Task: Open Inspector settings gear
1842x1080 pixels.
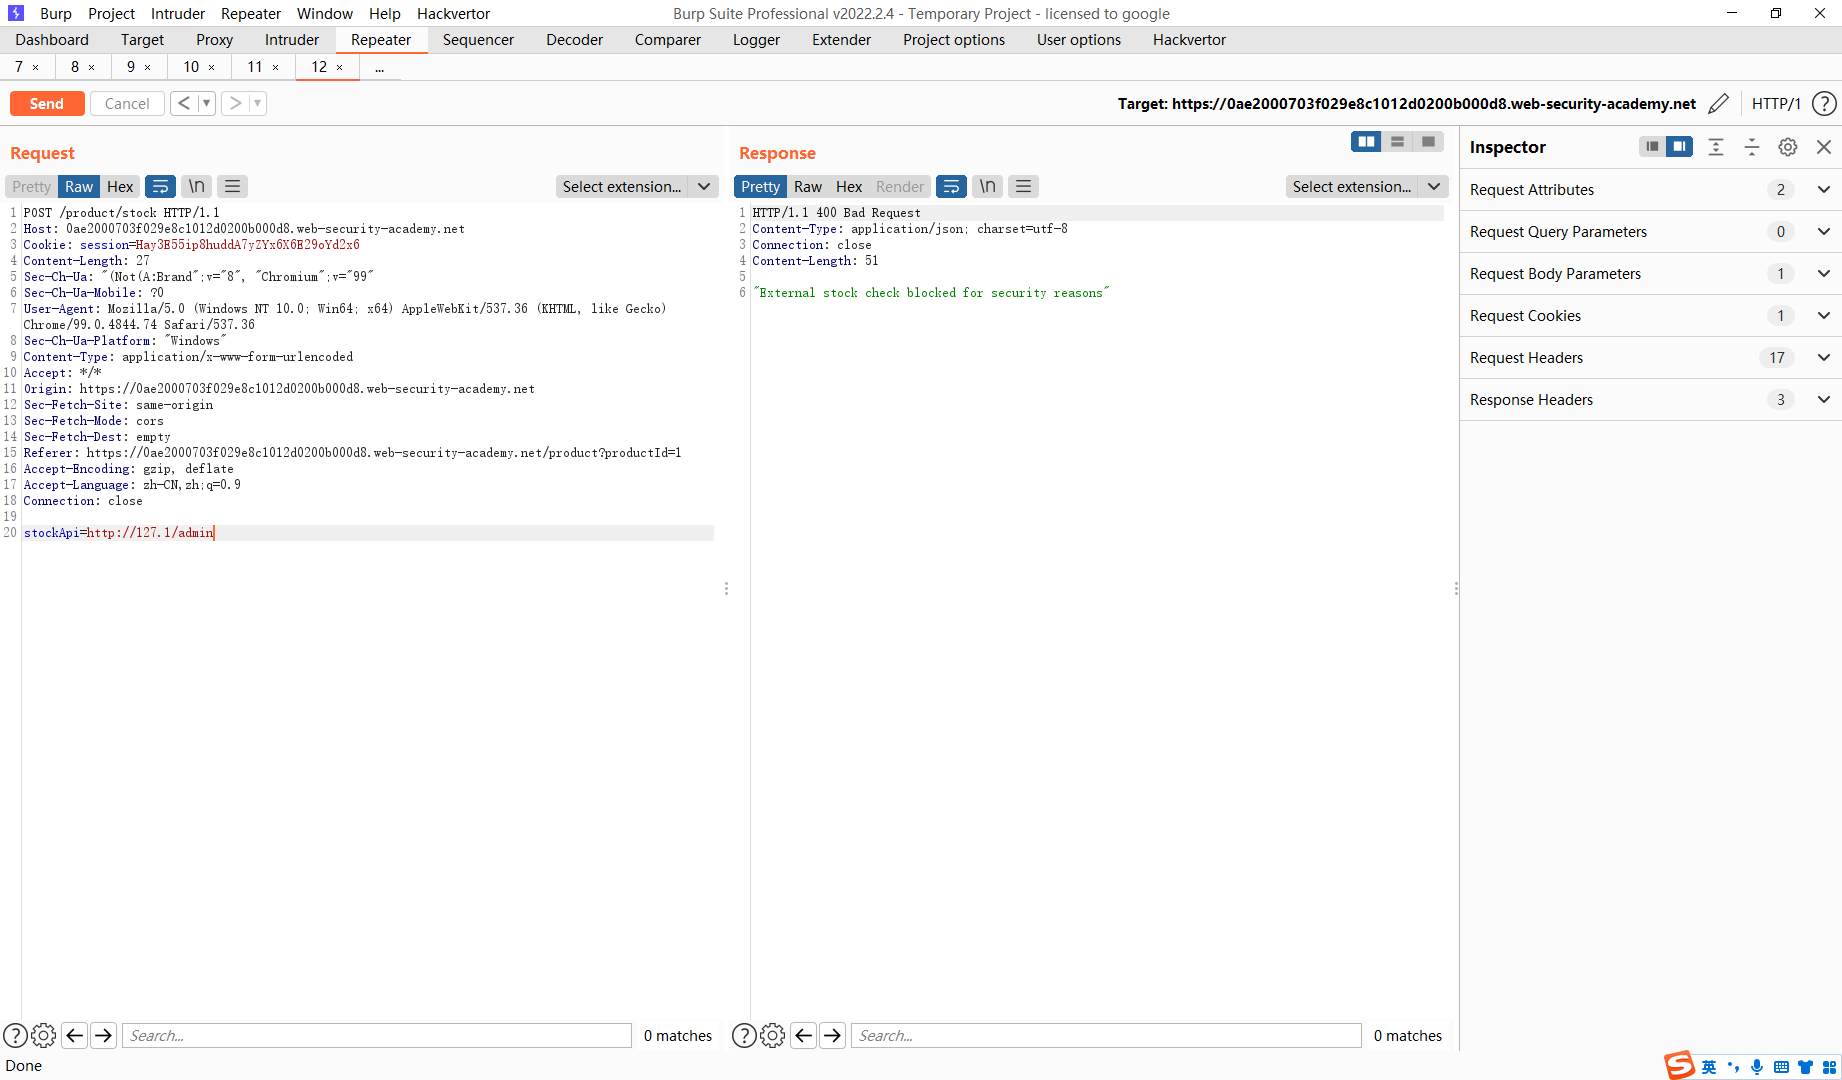Action: (x=1788, y=147)
